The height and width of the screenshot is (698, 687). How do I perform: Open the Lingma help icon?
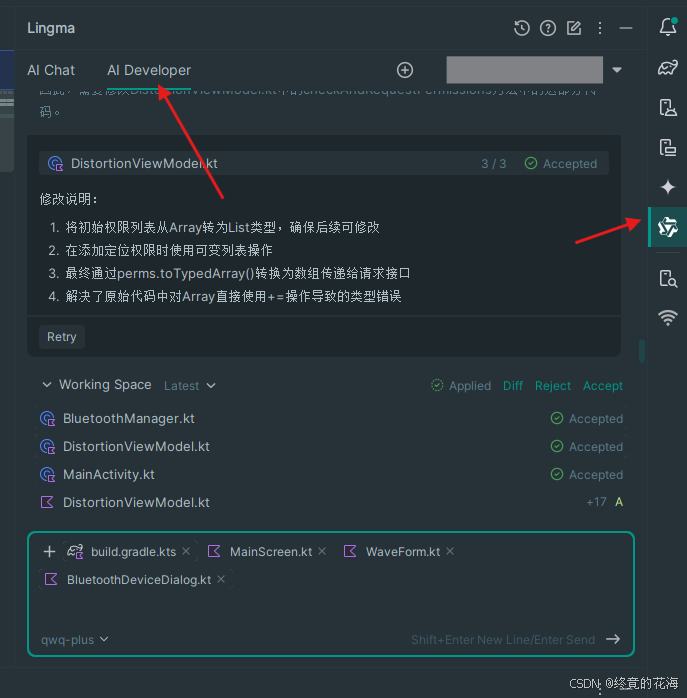548,28
